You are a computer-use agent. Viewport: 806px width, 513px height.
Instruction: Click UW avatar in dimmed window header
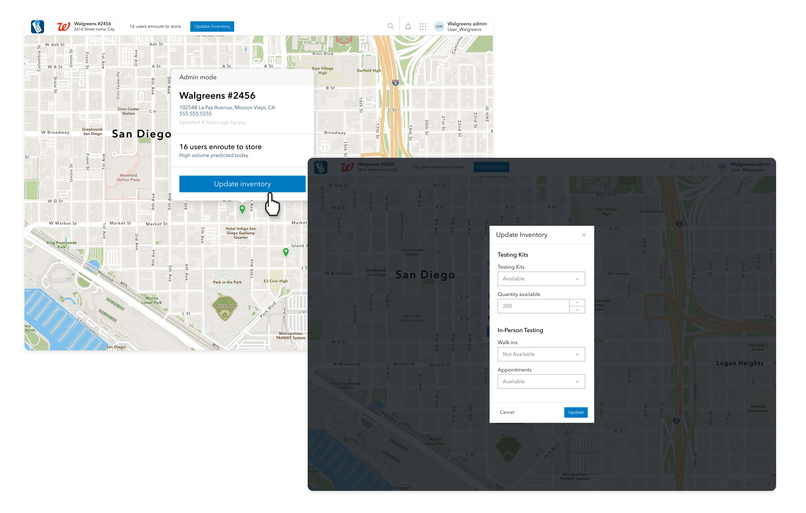point(722,167)
